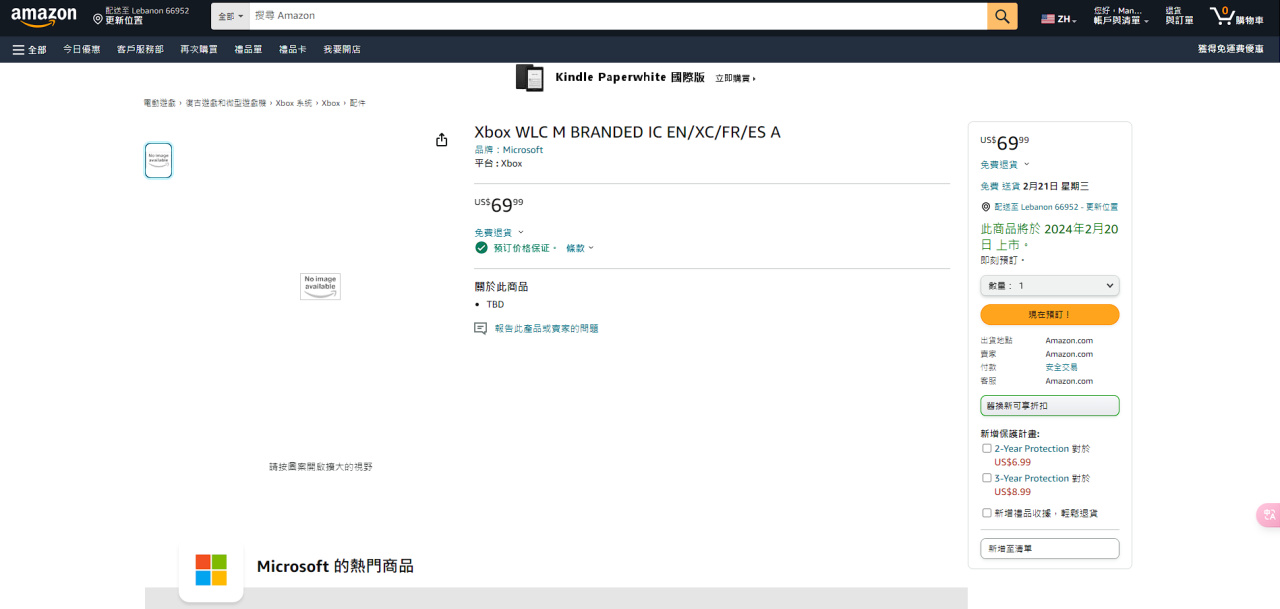Open 今日優惠 in the navigation bar
Screen dimensions: 1280x609
[x=82, y=49]
